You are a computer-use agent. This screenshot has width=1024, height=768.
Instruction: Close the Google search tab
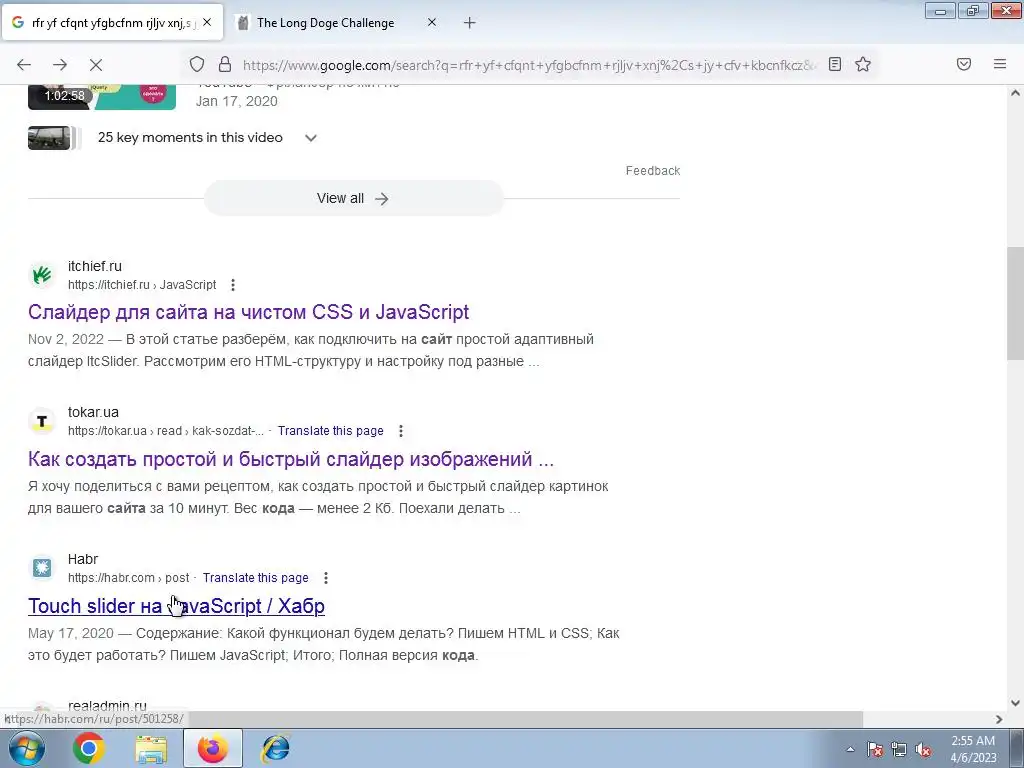[207, 22]
